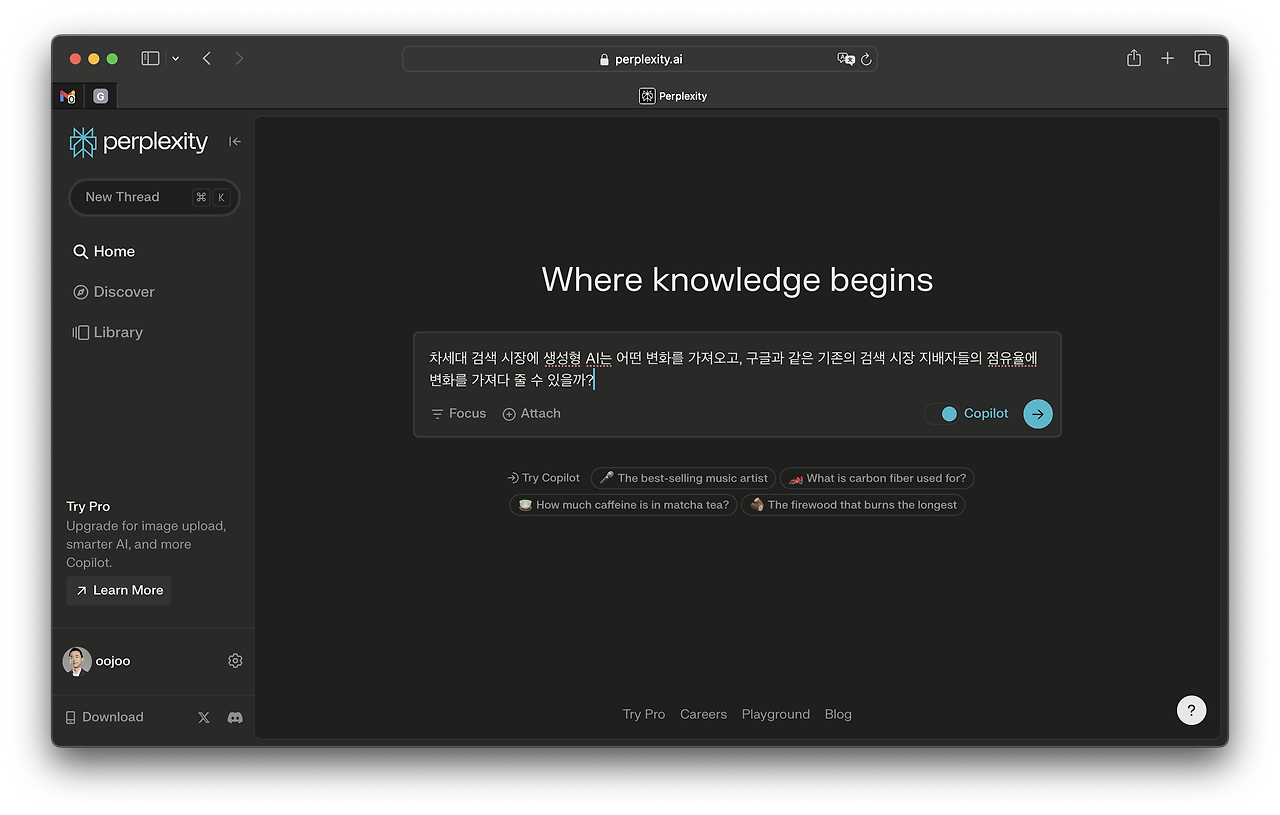Collapse the sidebar with the arrow icon
Viewport: 1280px width, 815px height.
coord(235,142)
